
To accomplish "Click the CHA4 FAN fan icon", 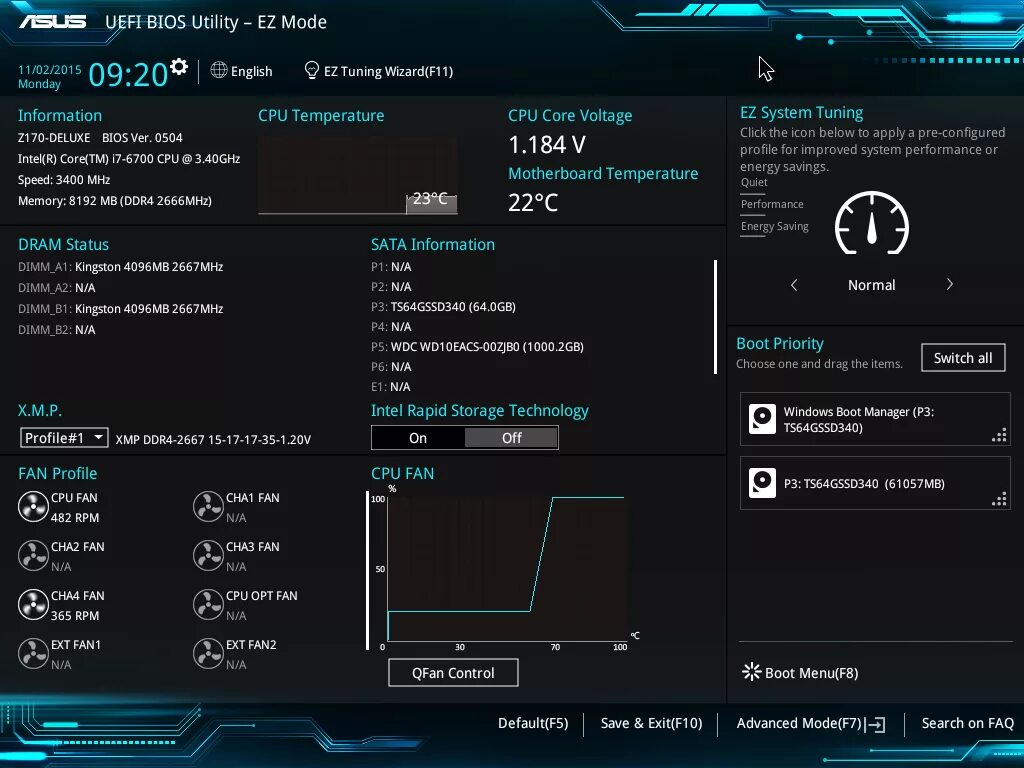I will pyautogui.click(x=33, y=605).
